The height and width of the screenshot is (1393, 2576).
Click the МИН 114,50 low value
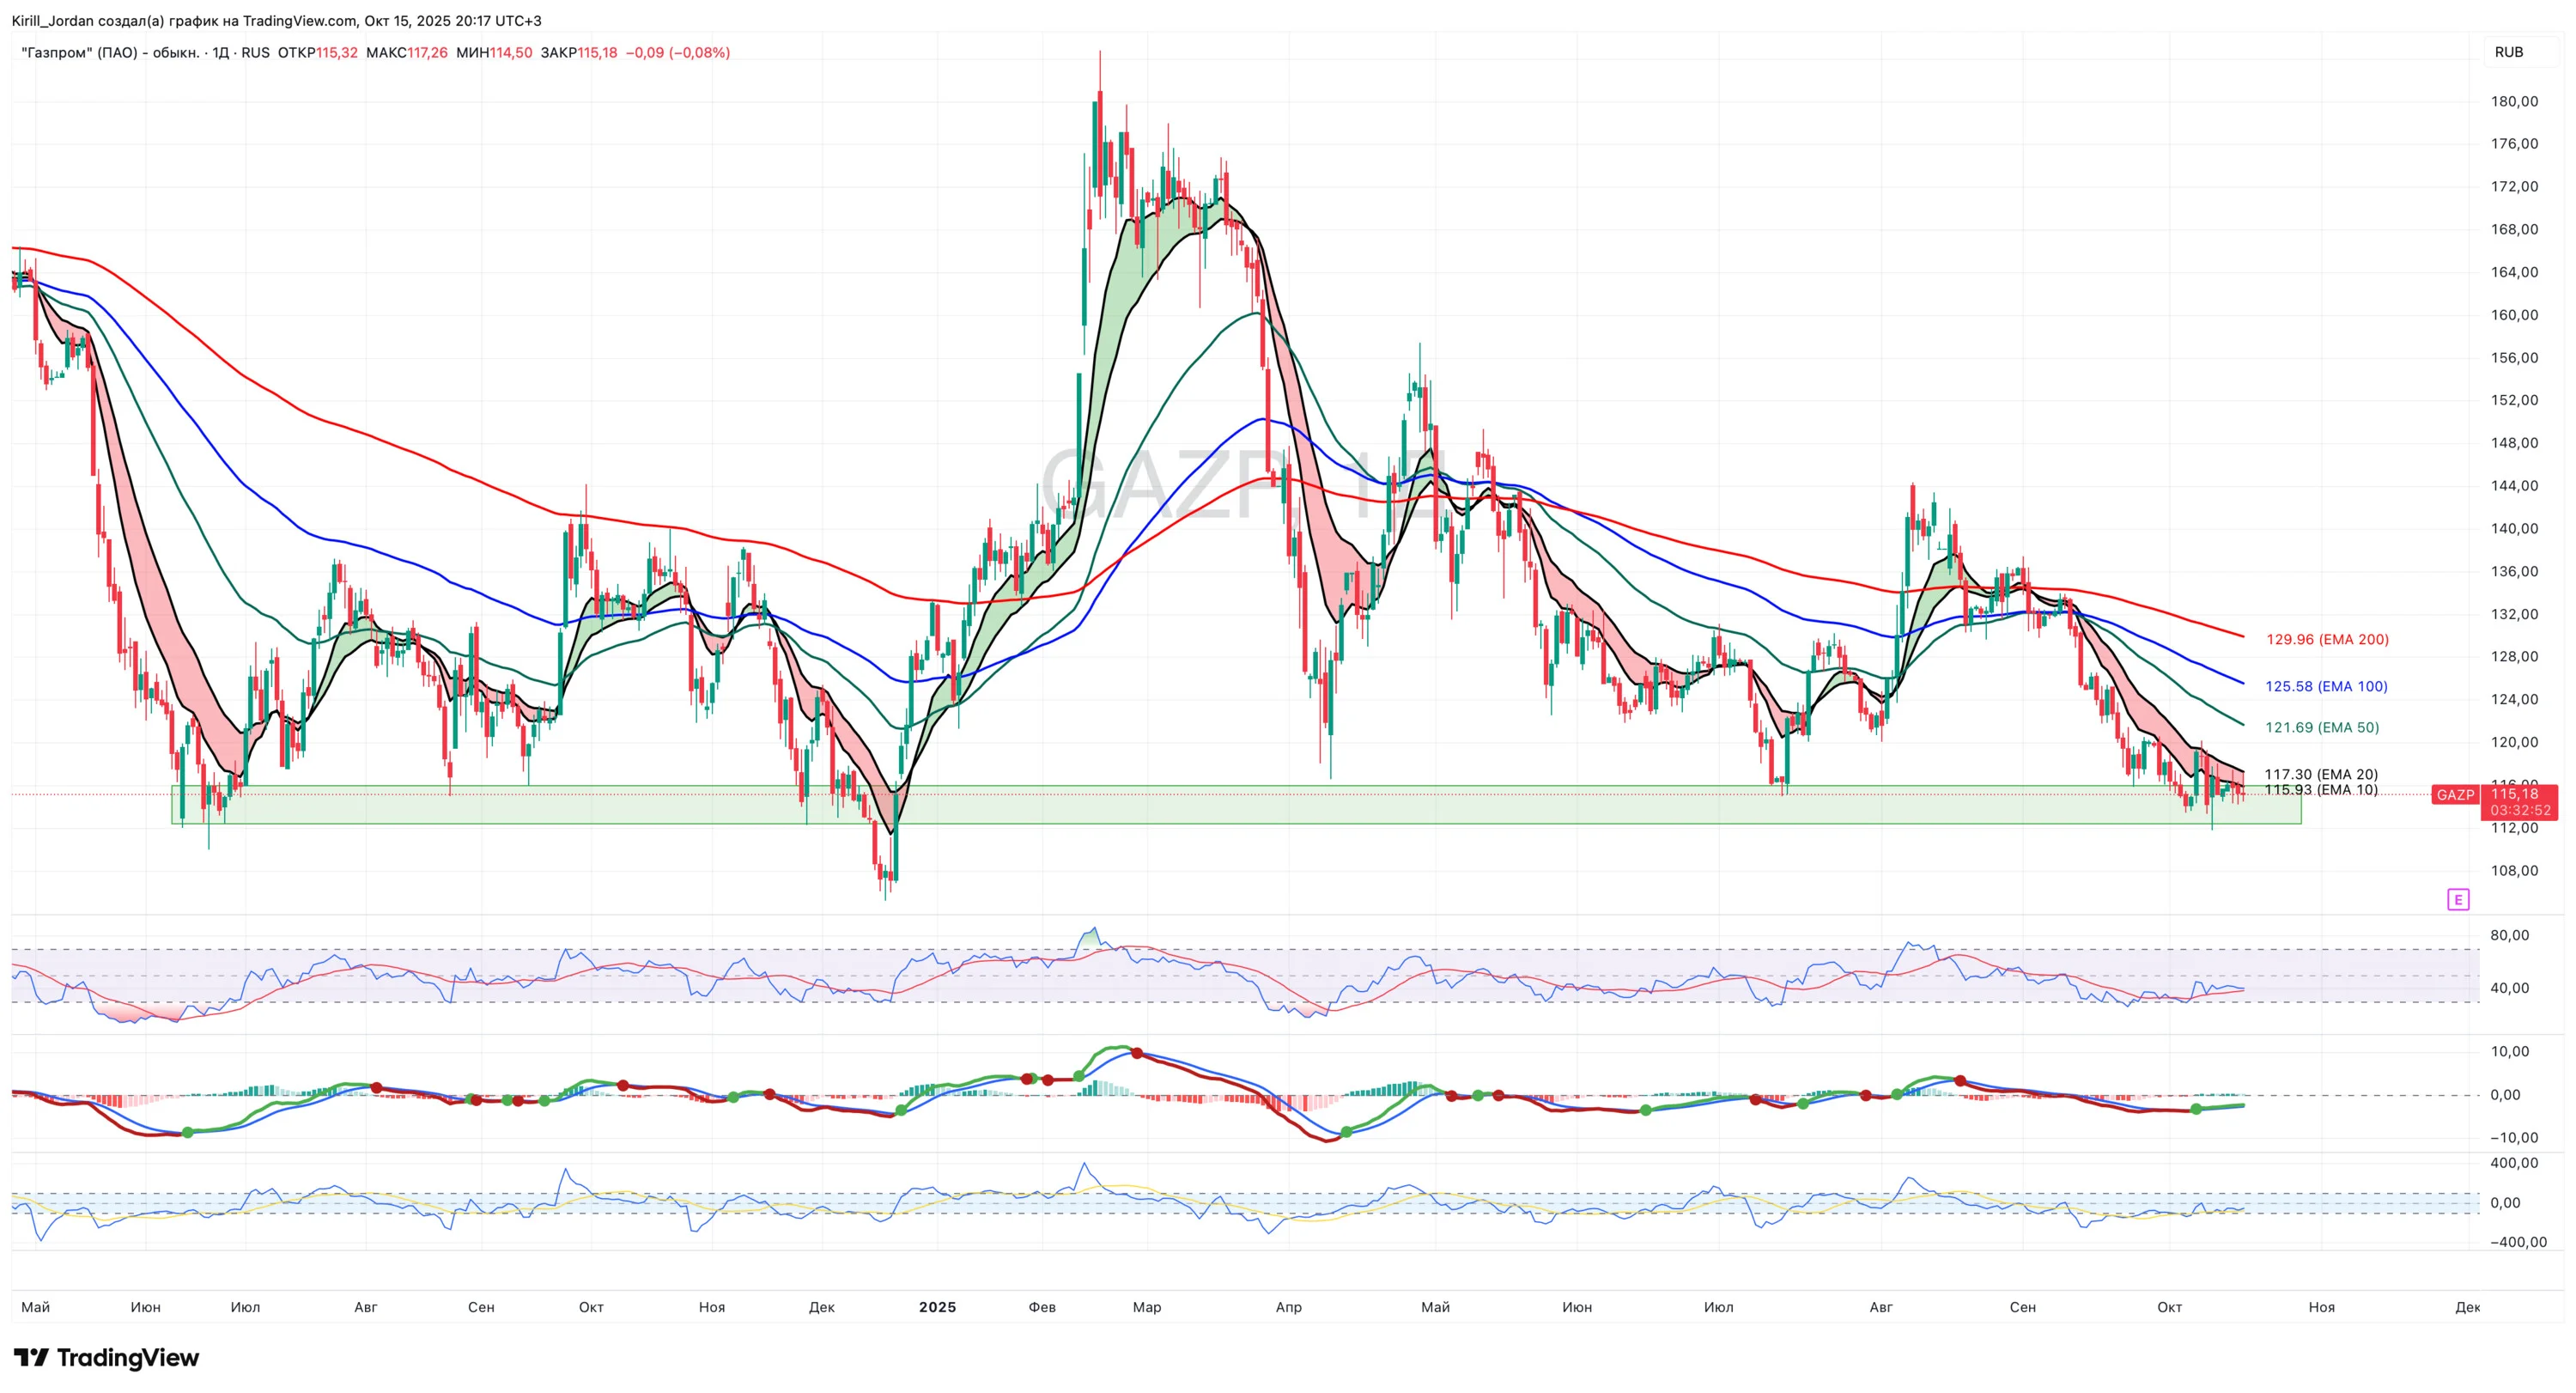[x=494, y=53]
